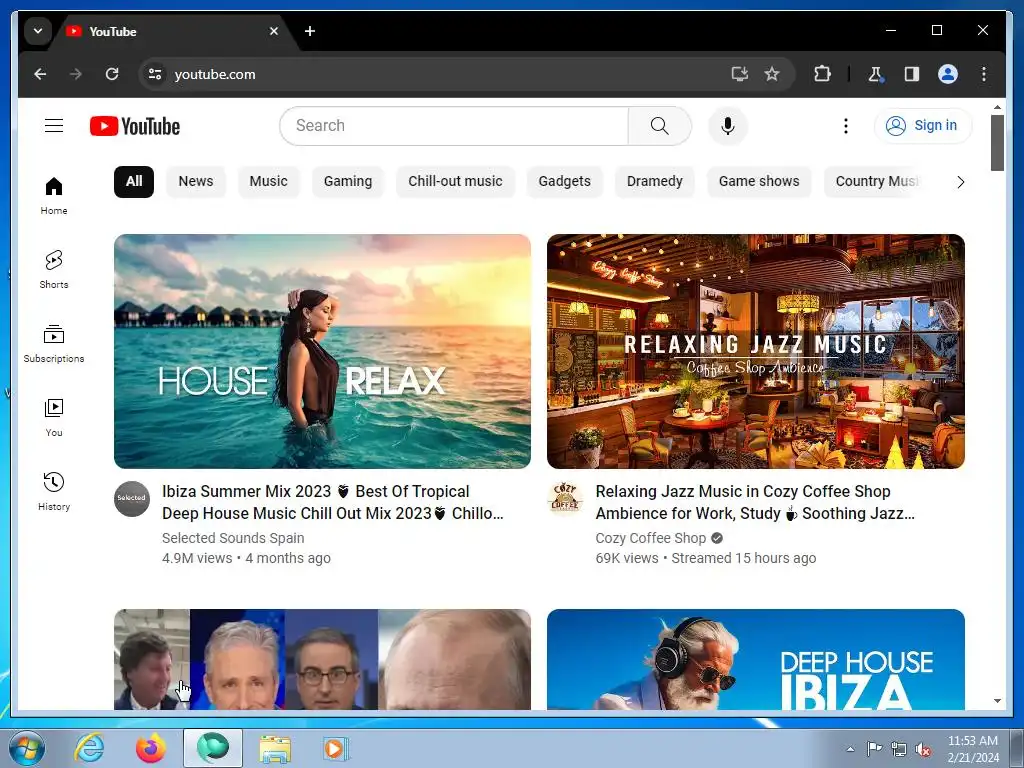Open Windows Media Player from taskbar

336,748
